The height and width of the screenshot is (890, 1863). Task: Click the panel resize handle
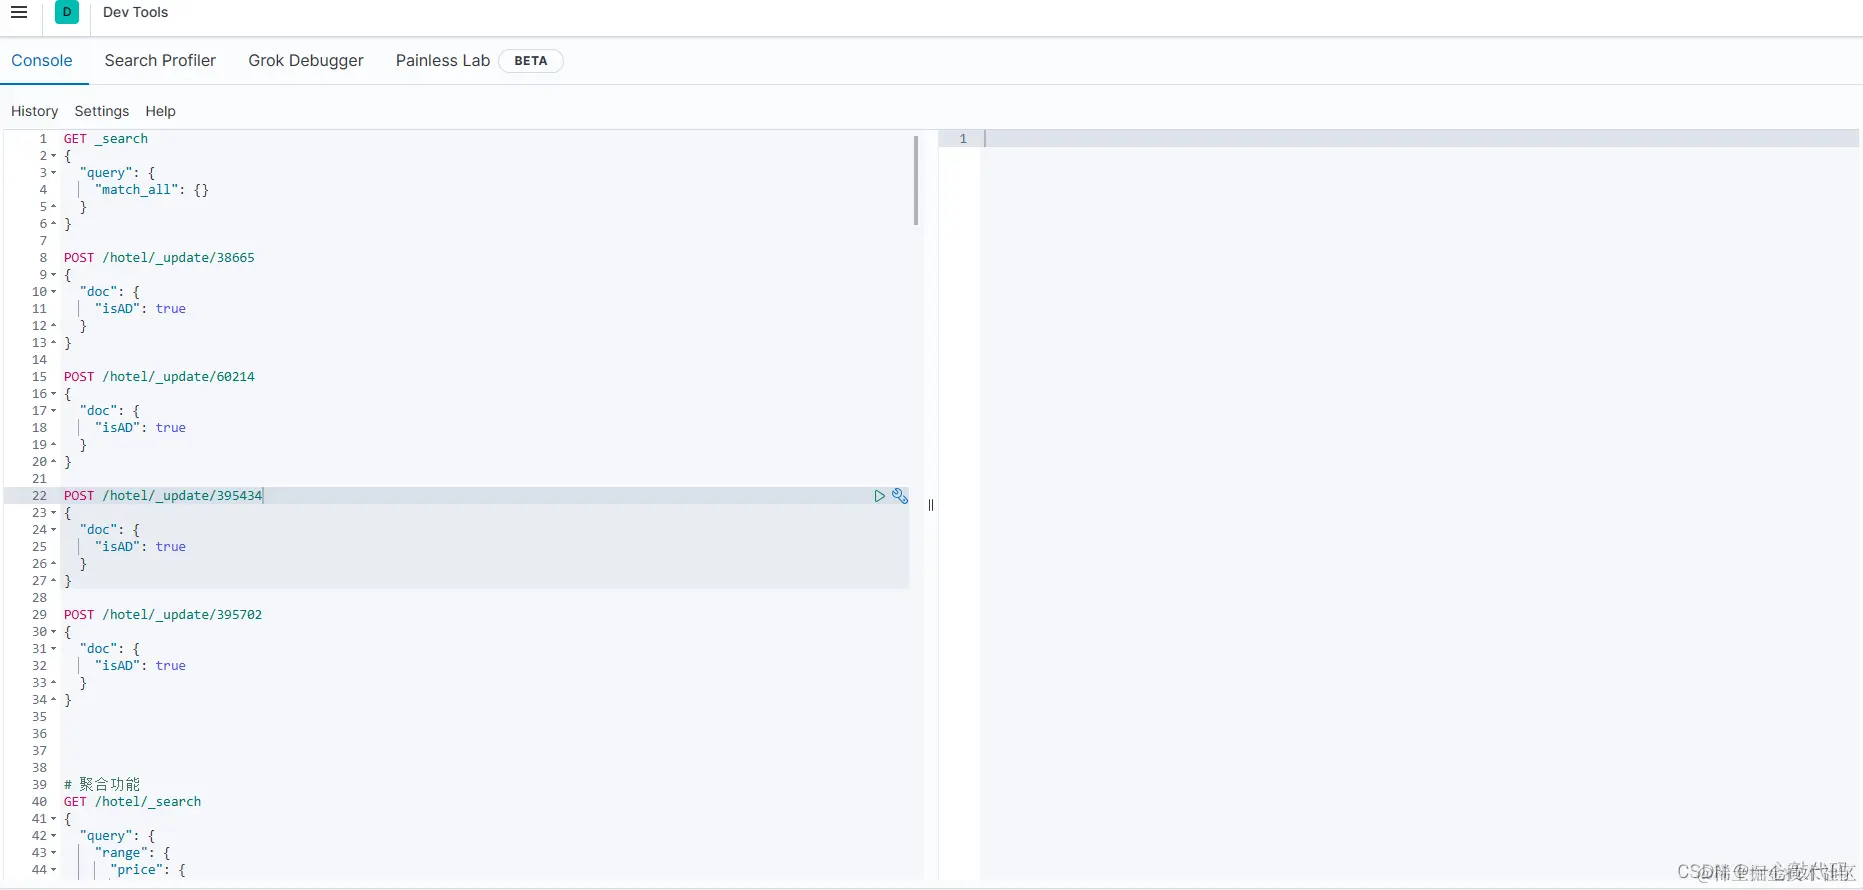[931, 505]
